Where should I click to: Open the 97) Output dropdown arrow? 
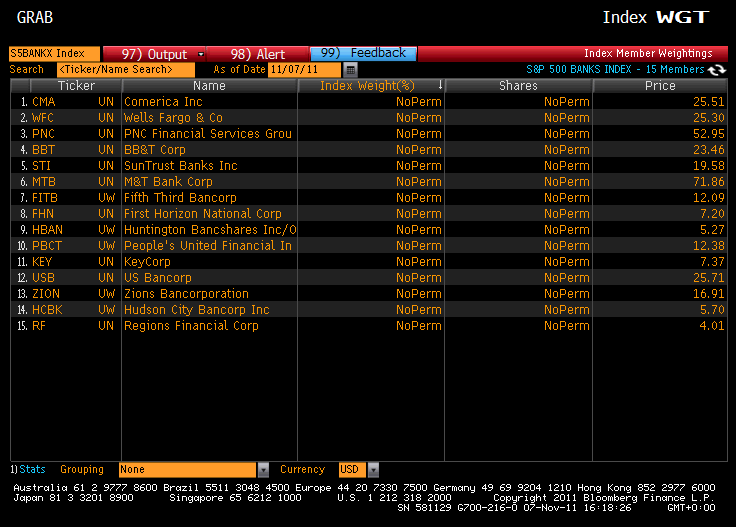(201, 54)
